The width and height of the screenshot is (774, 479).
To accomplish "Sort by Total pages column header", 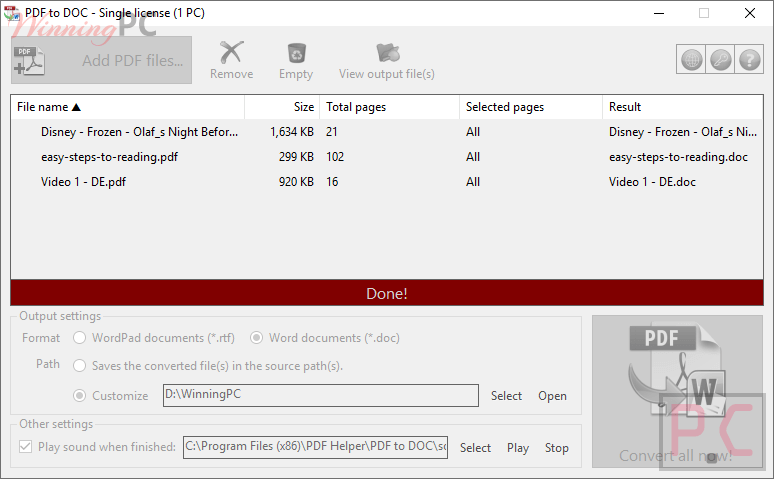I will (389, 107).
